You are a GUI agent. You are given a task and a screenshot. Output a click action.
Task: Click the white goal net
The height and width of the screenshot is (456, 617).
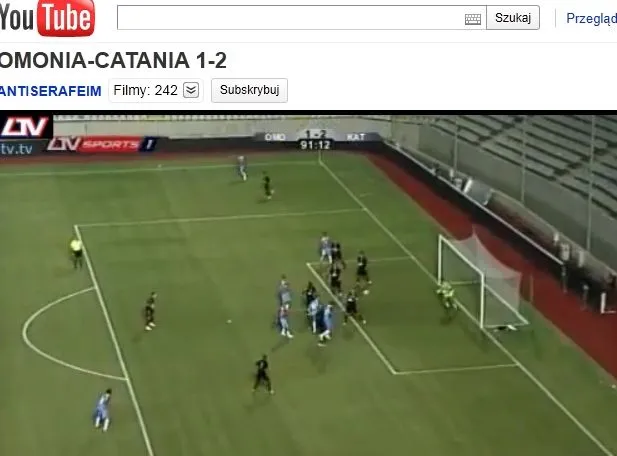coord(483,280)
